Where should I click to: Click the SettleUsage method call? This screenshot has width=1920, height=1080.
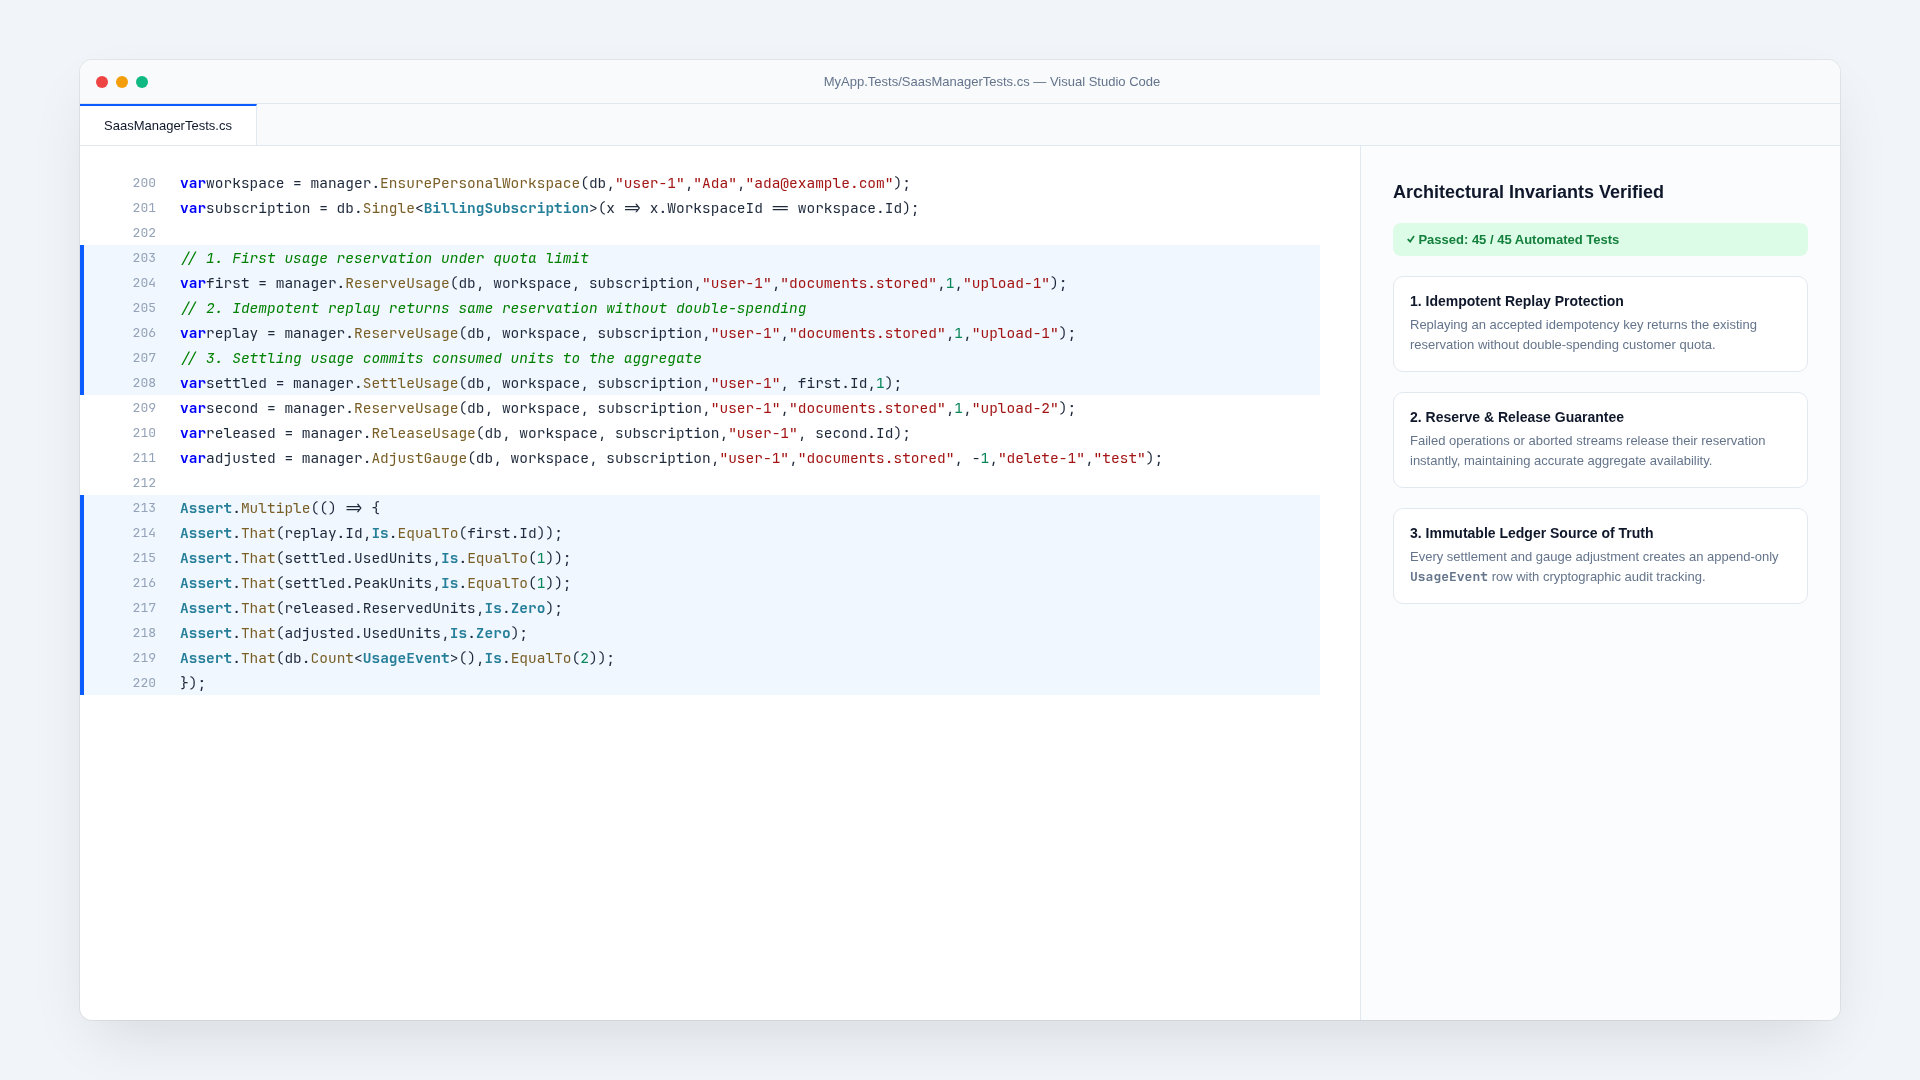click(x=410, y=384)
